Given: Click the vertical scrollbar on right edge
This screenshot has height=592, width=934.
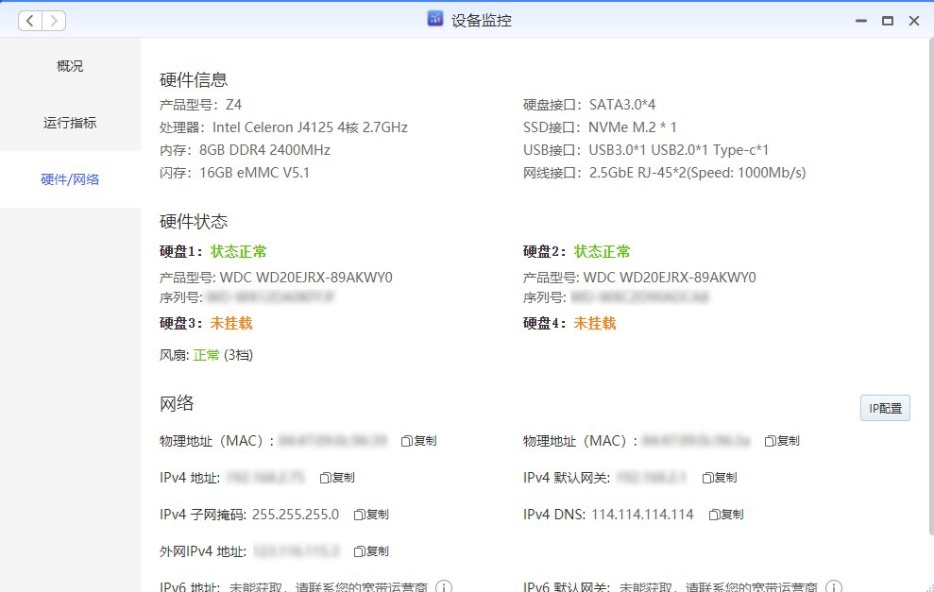Looking at the screenshot, I should click(x=931, y=286).
